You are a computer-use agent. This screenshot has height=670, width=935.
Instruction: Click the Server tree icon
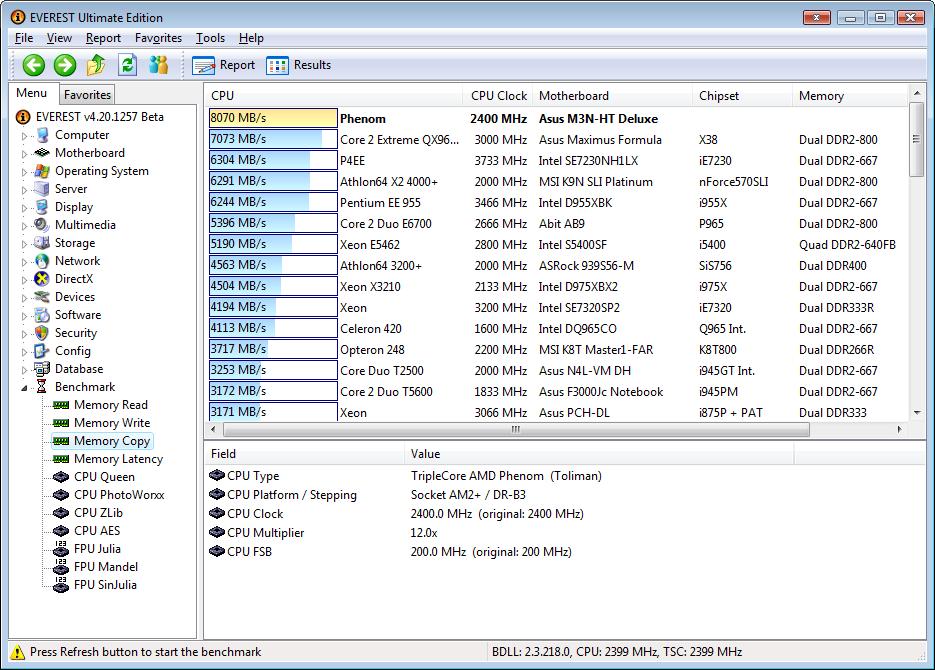(x=42, y=189)
